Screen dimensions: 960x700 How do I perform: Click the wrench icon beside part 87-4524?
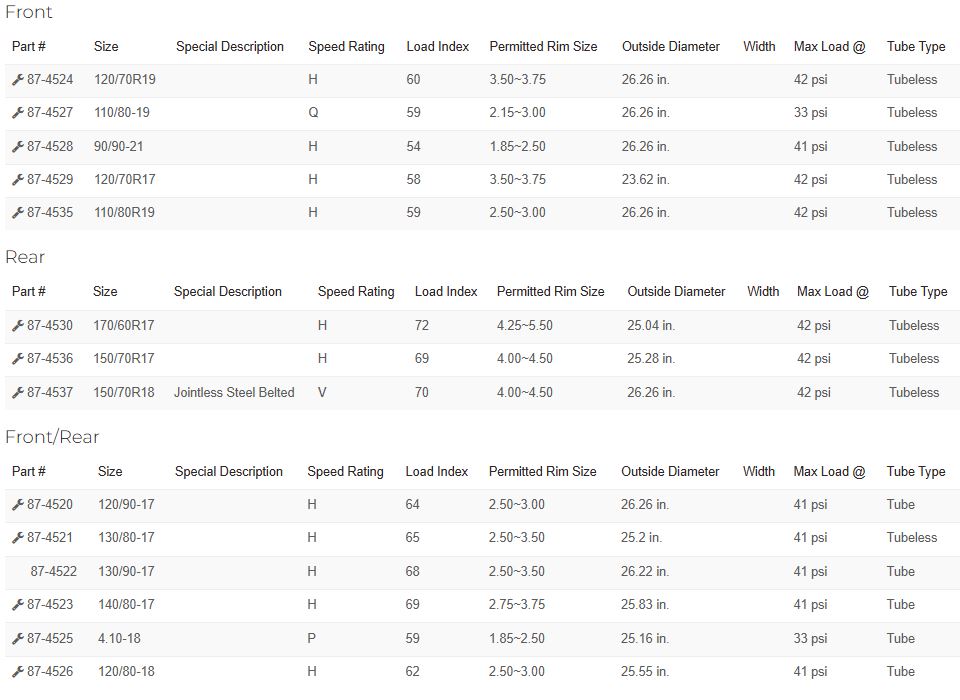18,80
